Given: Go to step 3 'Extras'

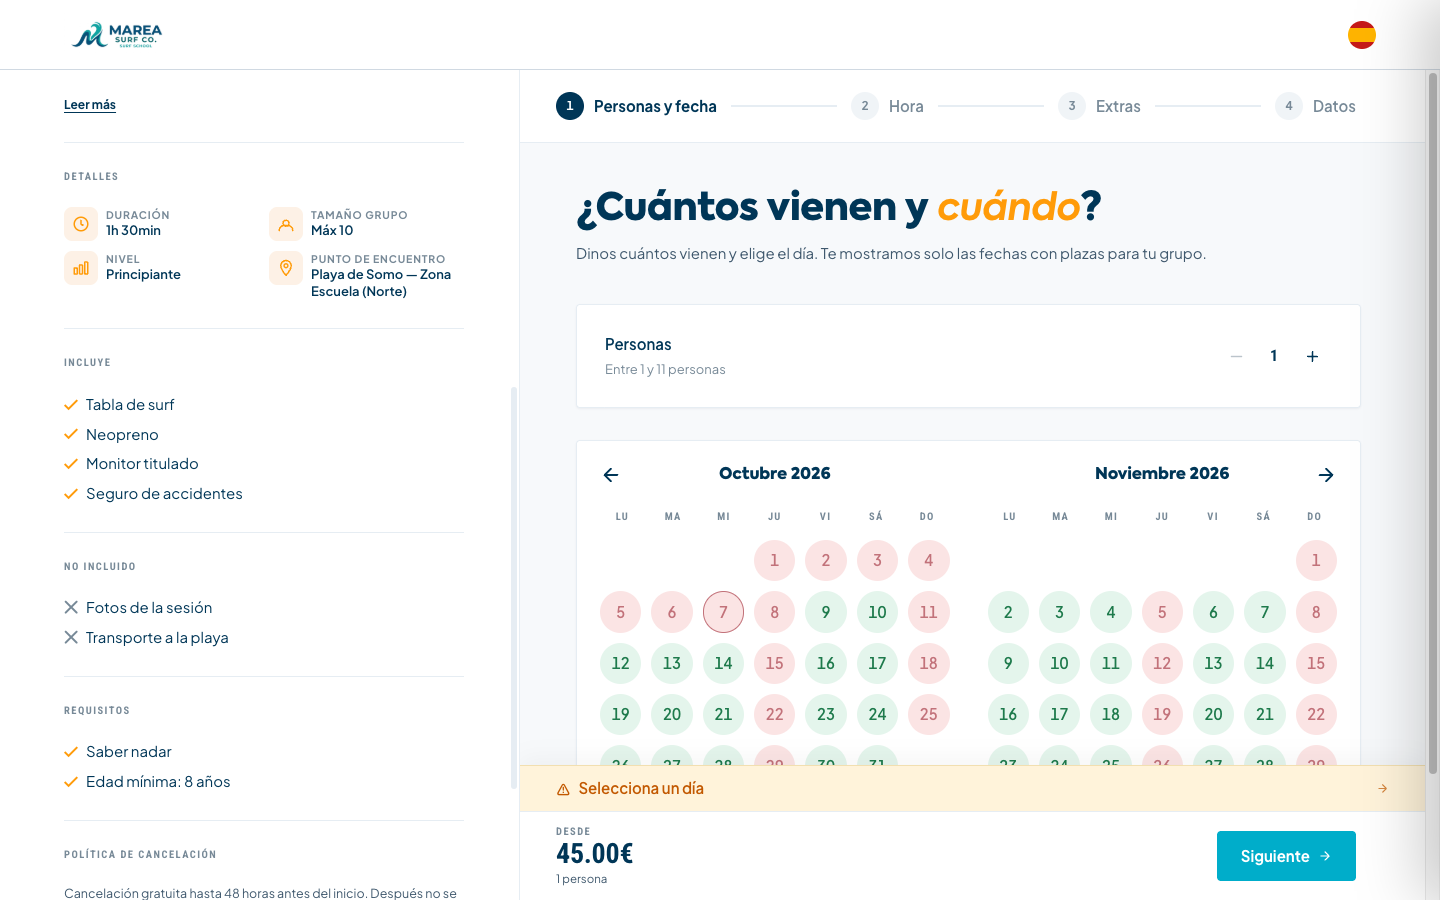Looking at the screenshot, I should coord(1099,106).
